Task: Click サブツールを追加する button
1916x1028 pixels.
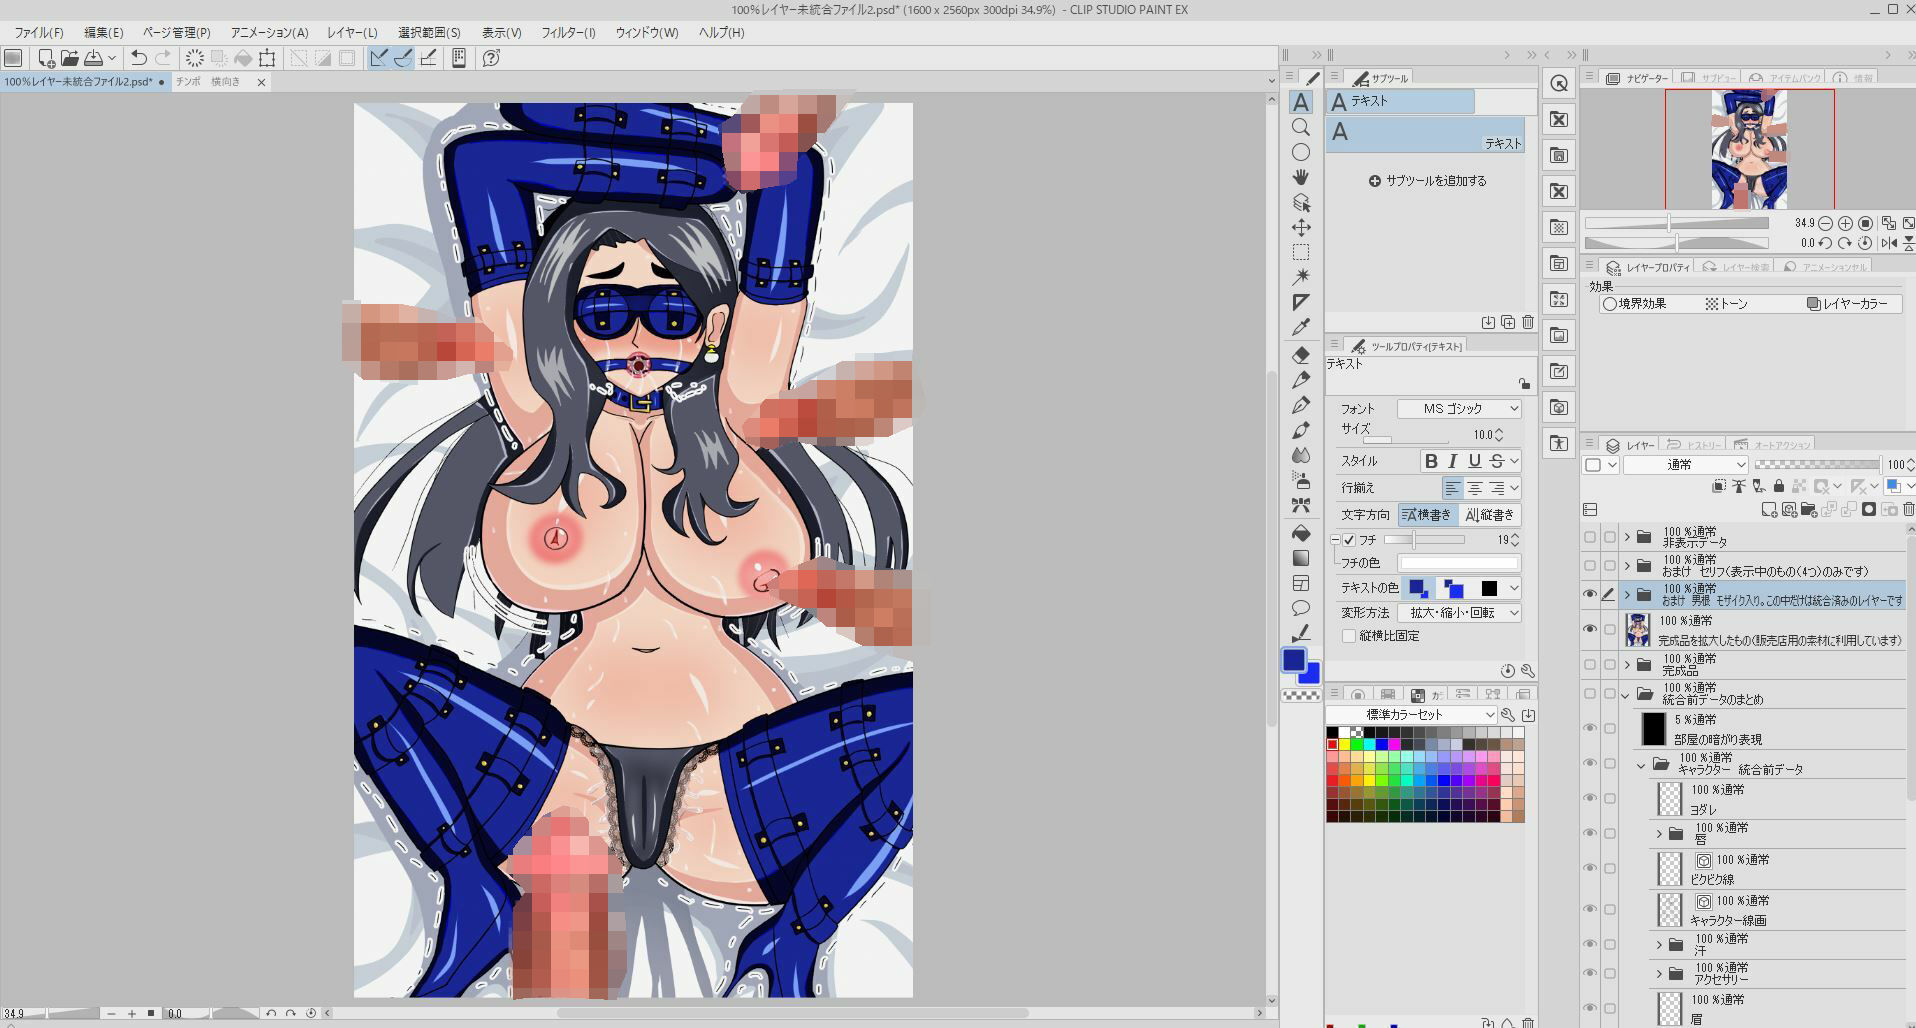Action: 1427,181
